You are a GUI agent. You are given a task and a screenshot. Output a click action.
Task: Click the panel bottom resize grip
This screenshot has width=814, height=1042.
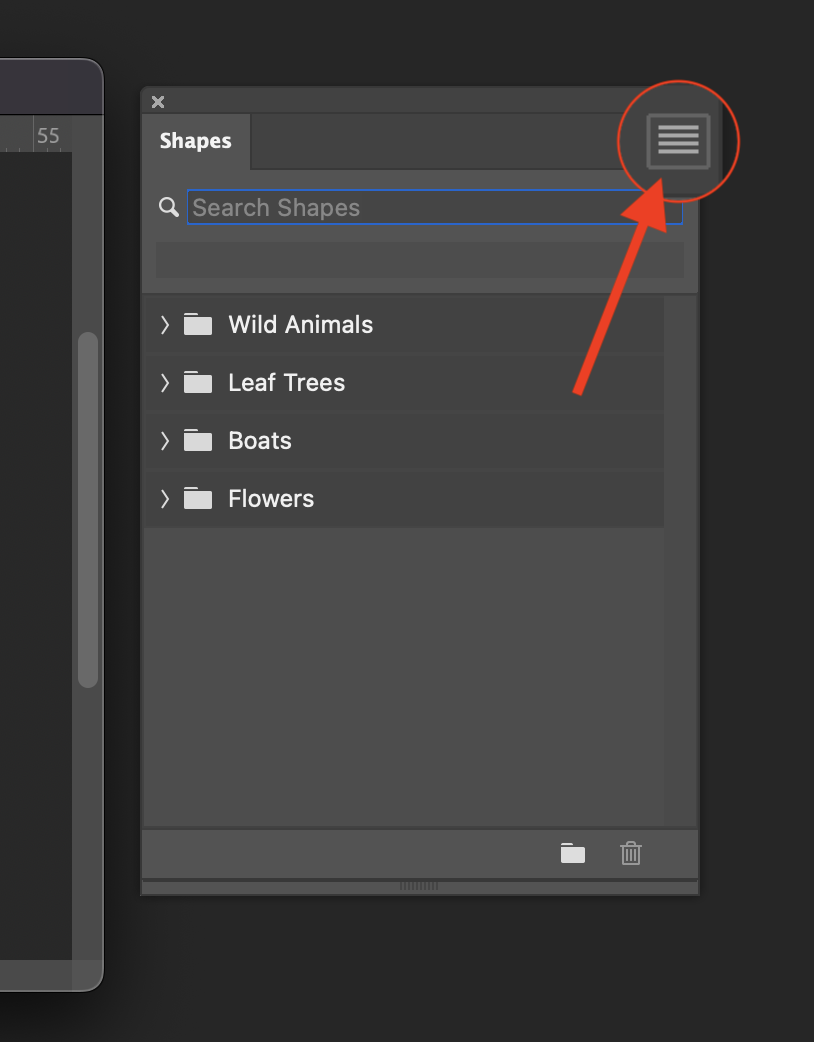419,886
